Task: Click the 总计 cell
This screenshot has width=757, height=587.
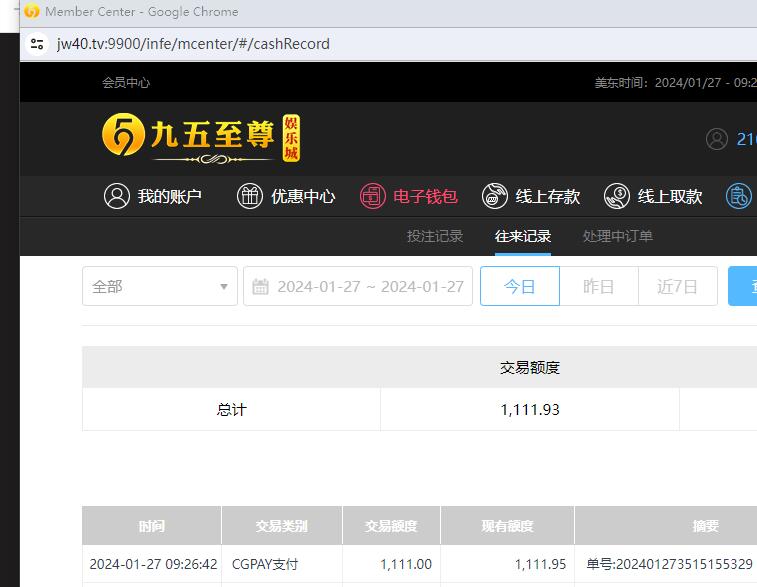Action: (x=231, y=409)
